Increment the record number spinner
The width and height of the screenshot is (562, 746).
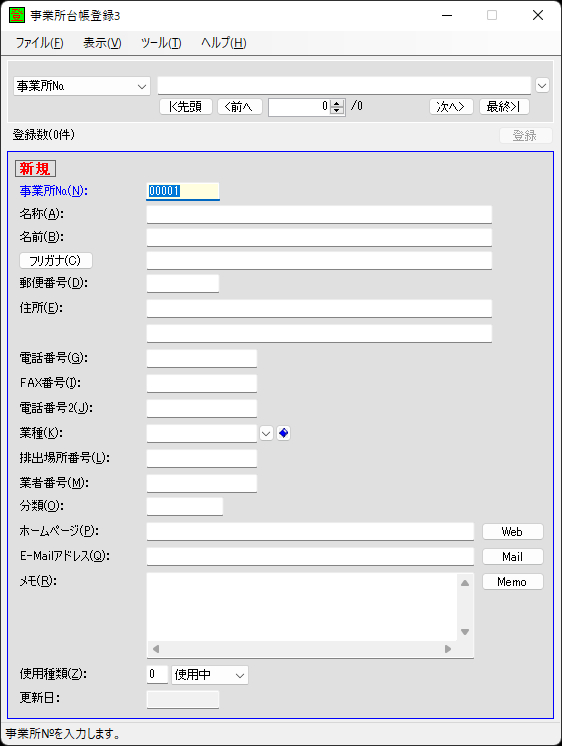[x=337, y=103]
